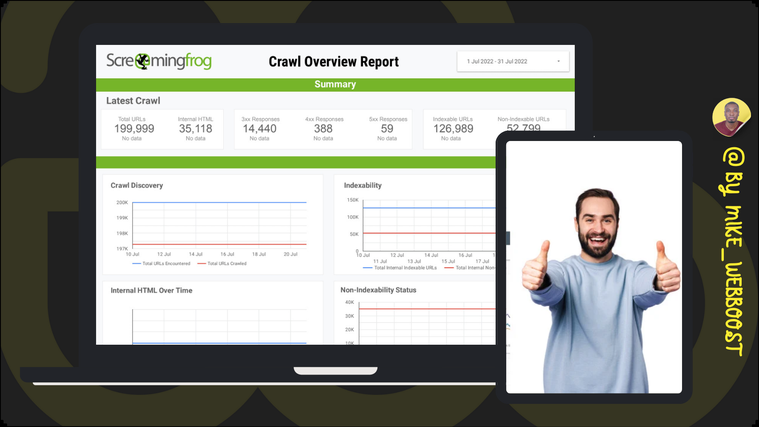Click the Indexability chart title
The width and height of the screenshot is (759, 427).
(x=363, y=185)
